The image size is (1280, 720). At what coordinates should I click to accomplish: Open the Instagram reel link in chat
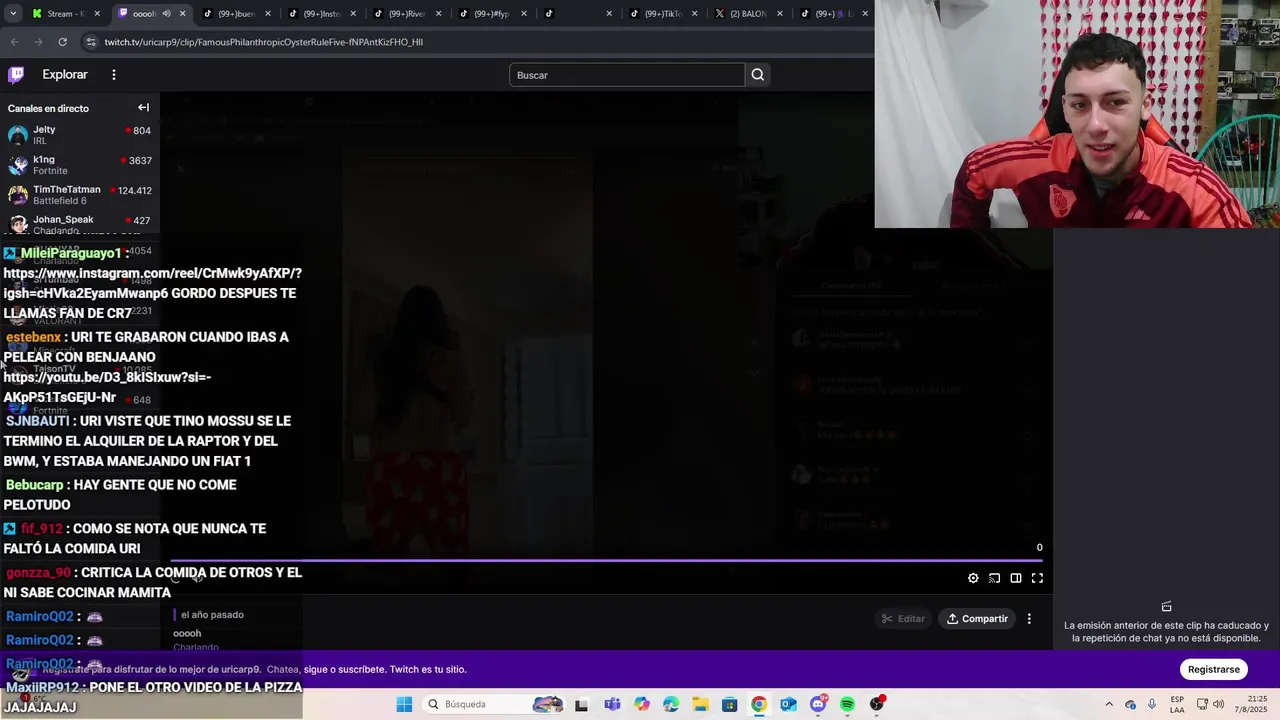coord(152,283)
